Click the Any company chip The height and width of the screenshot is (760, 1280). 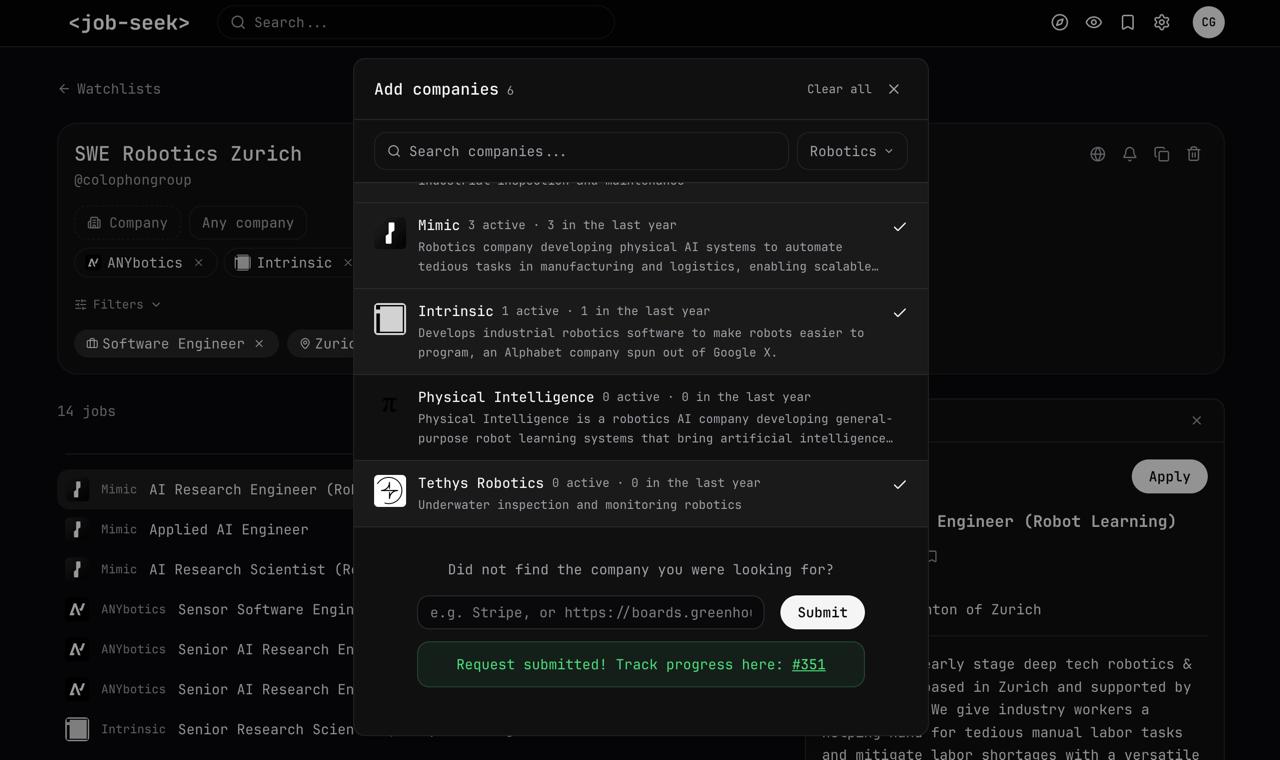coord(248,223)
